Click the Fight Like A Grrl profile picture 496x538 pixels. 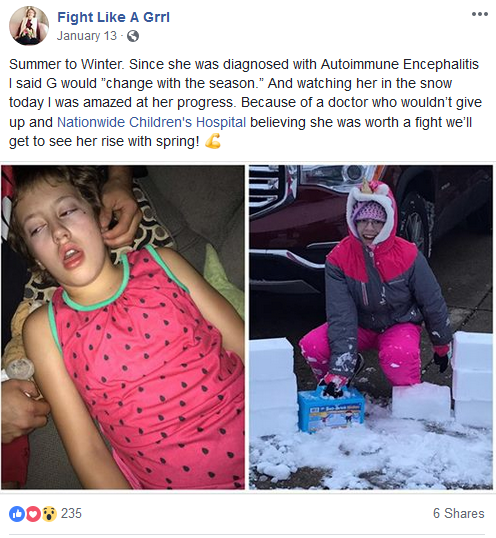click(x=29, y=25)
